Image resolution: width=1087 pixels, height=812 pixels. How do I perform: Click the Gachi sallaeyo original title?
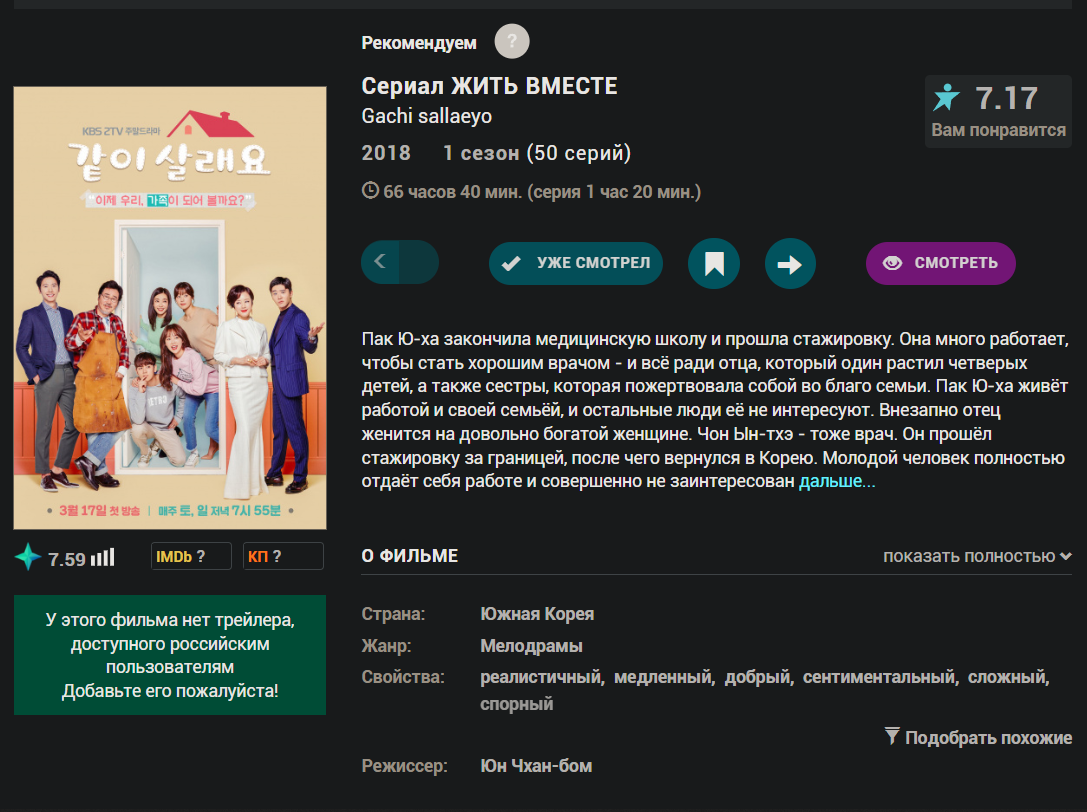click(x=426, y=116)
